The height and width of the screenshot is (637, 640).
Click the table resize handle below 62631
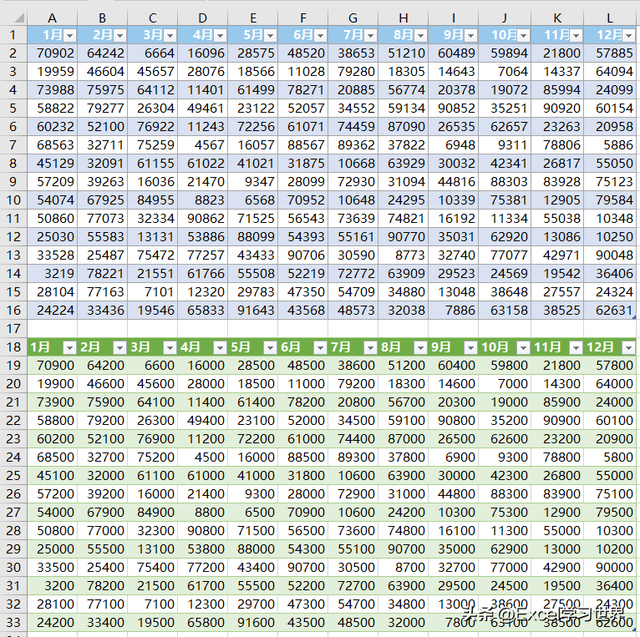click(634, 317)
